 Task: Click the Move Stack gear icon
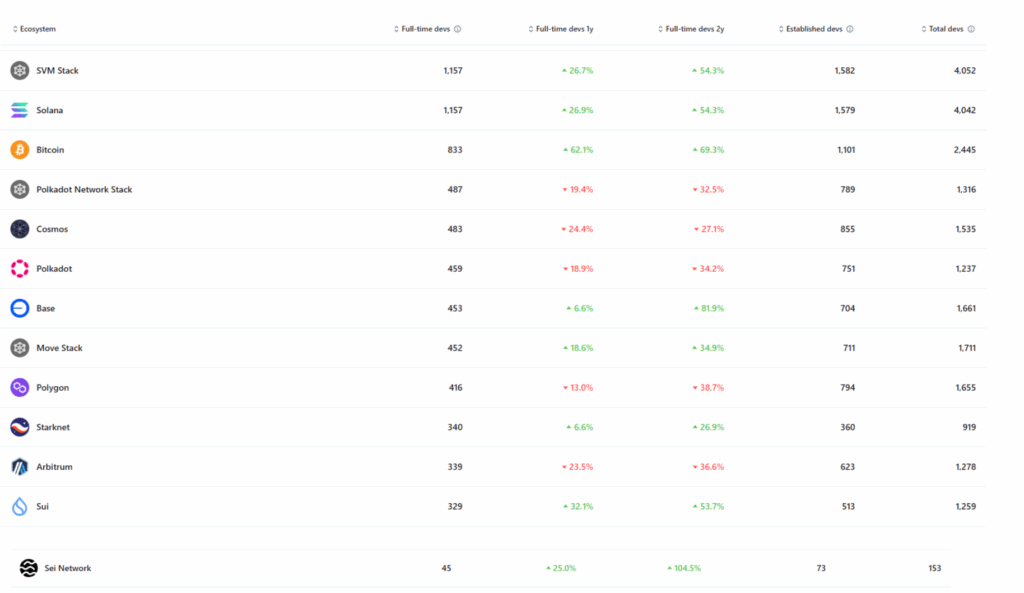pos(19,347)
